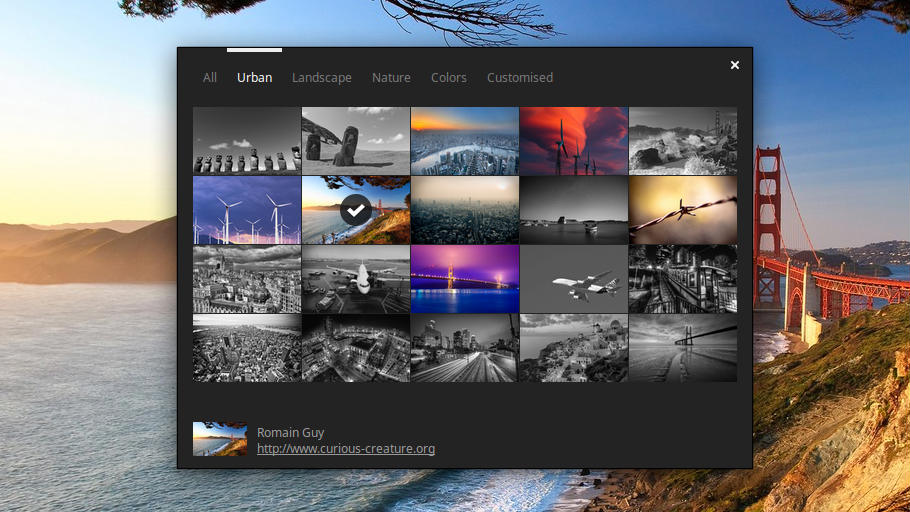
Task: Choose the barbed wire wallpaper
Action: [x=683, y=210]
